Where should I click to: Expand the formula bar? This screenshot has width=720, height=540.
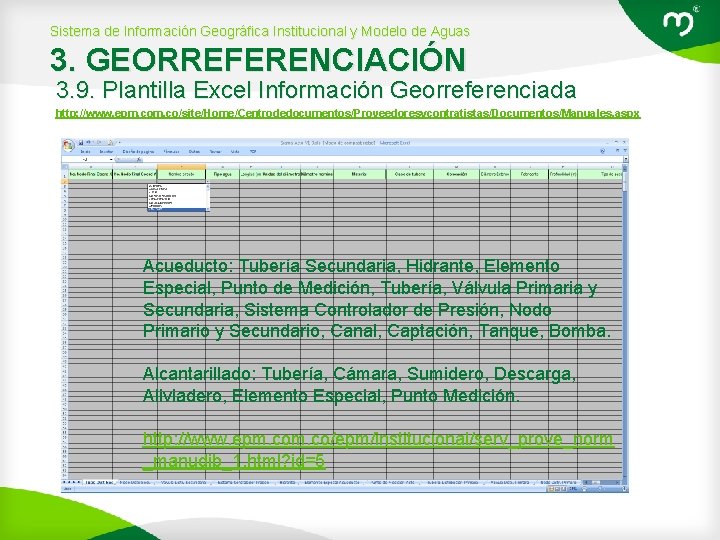[625, 159]
